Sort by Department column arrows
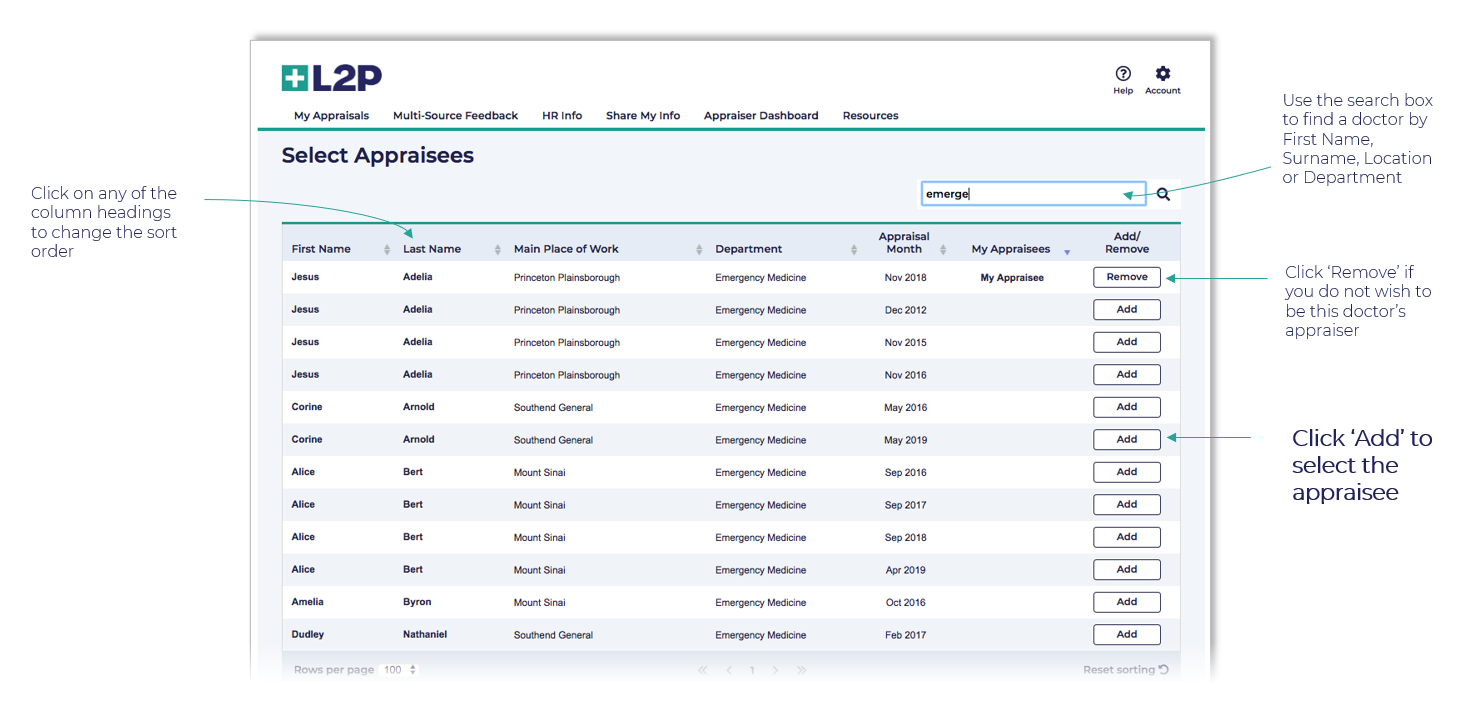The width and height of the screenshot is (1474, 710). point(854,250)
